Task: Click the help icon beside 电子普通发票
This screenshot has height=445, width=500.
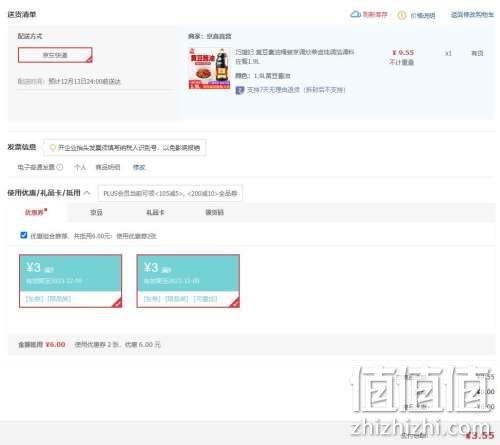Action: coord(60,167)
